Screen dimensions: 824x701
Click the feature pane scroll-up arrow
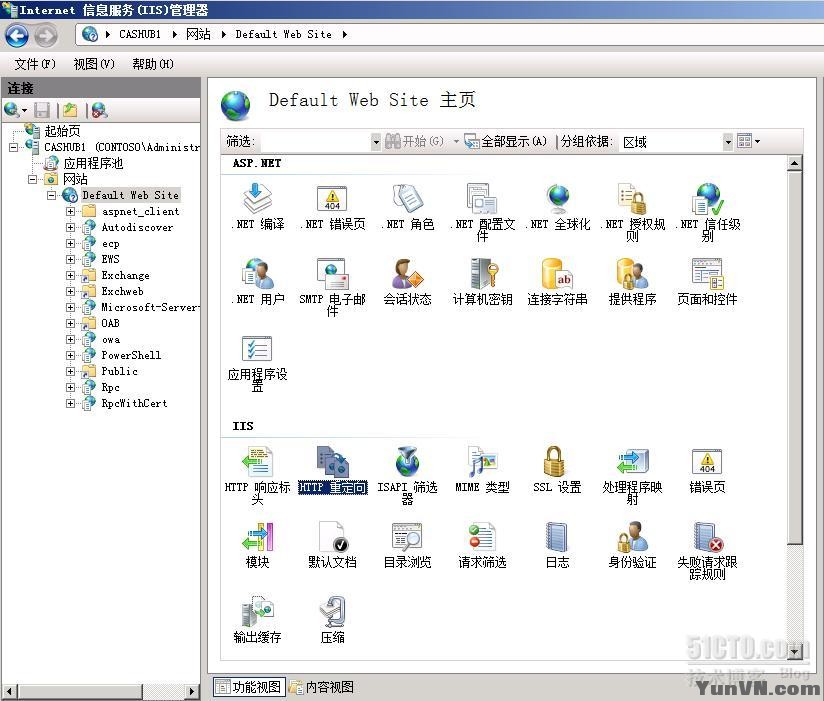point(795,163)
